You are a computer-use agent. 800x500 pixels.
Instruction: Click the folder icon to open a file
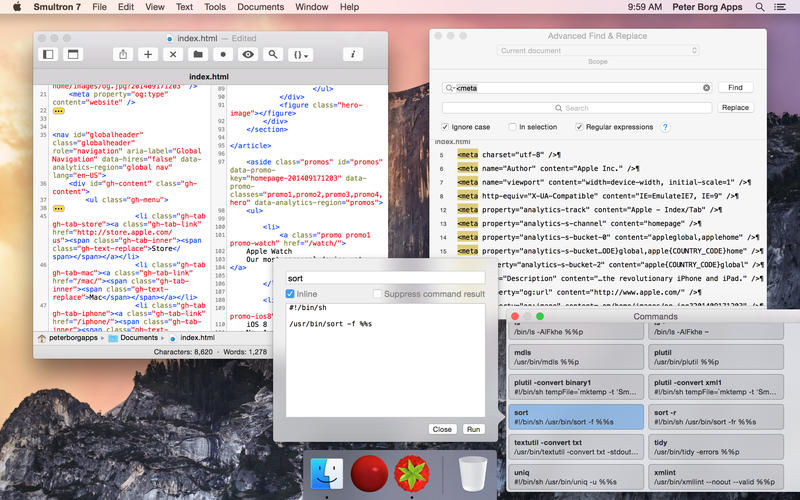pos(198,54)
